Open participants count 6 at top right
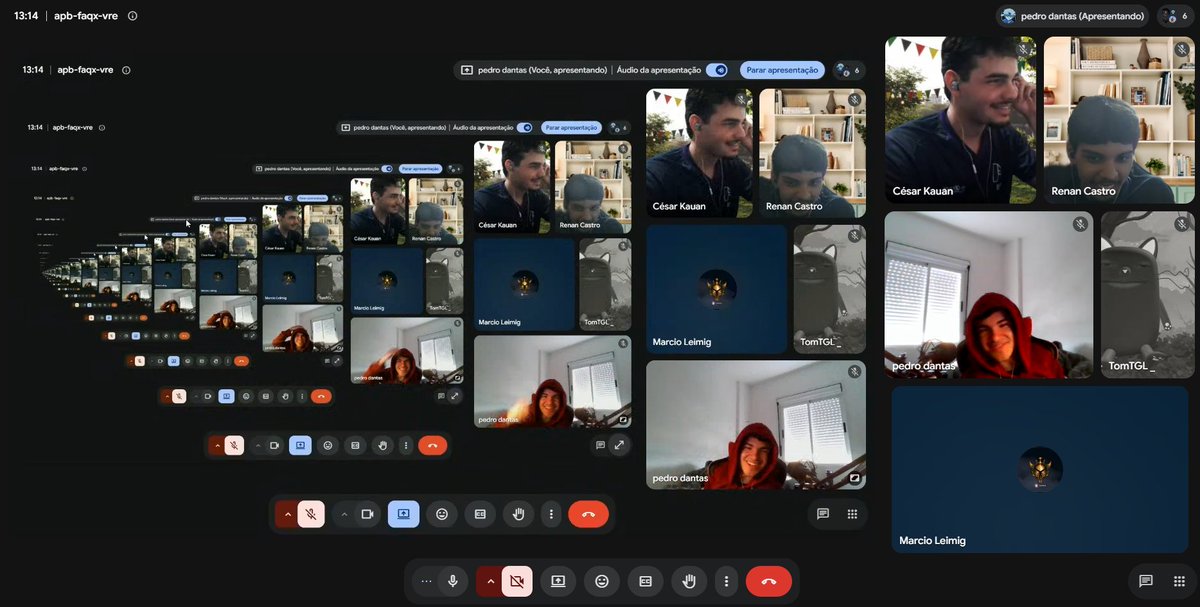 (x=1175, y=16)
